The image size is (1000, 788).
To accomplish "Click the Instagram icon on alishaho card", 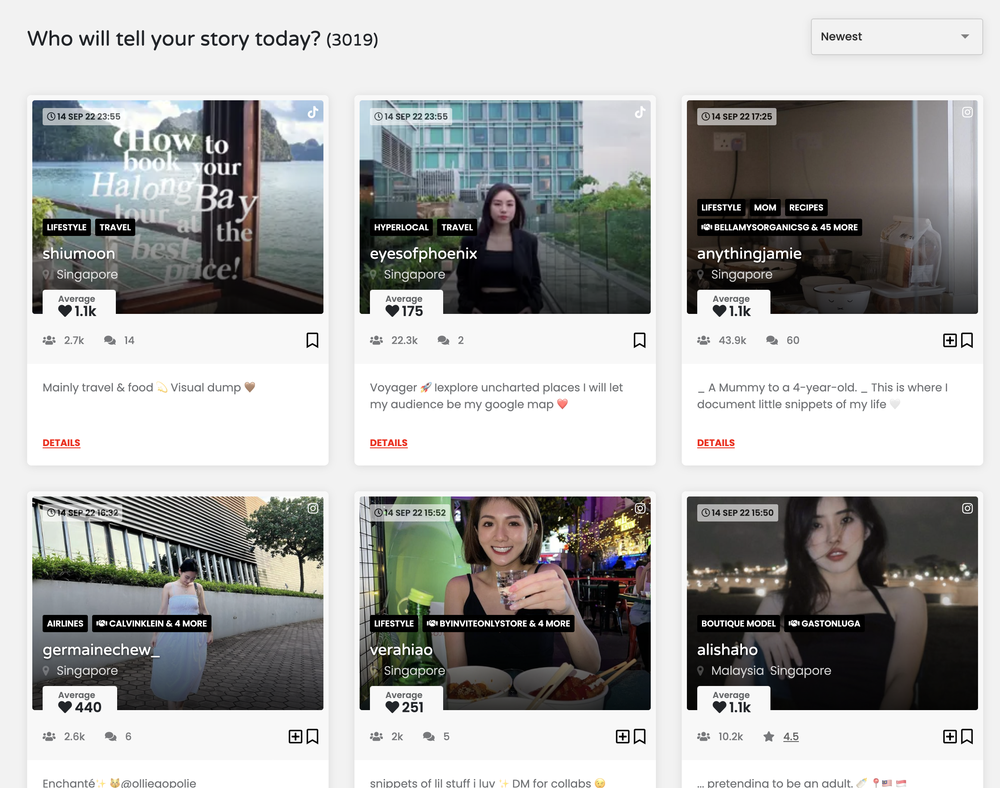I will coord(967,508).
